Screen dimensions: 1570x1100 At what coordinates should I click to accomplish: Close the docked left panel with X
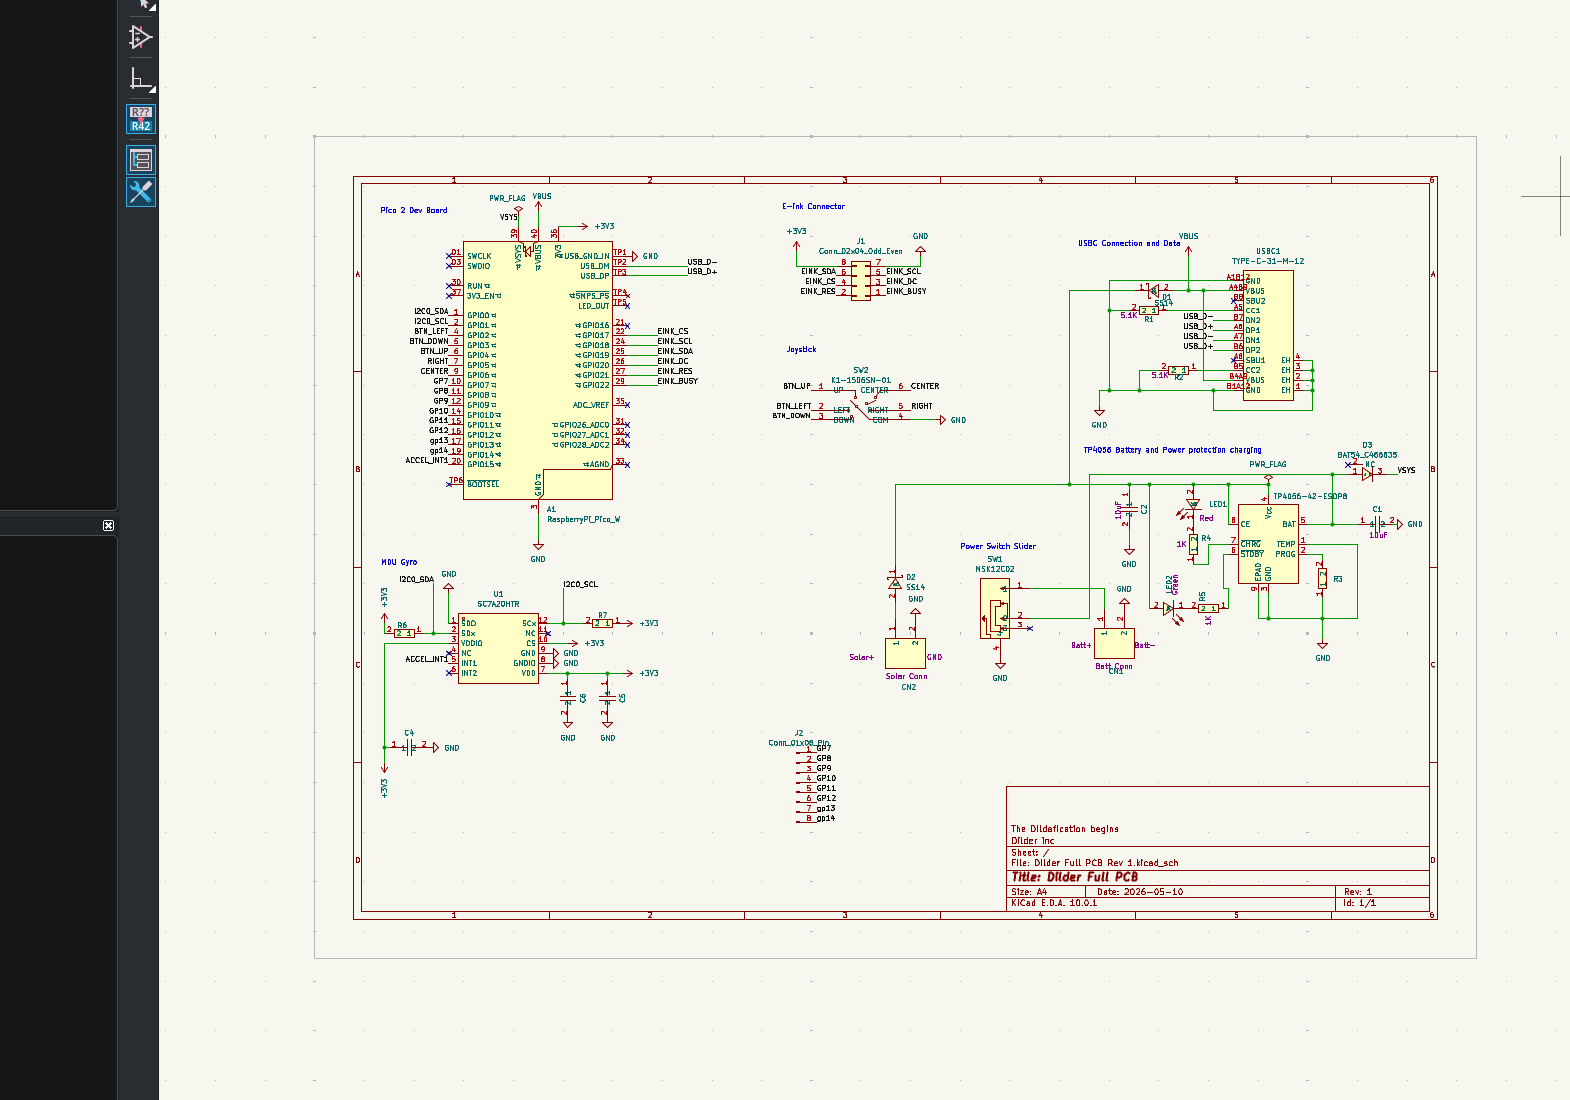pos(108,525)
